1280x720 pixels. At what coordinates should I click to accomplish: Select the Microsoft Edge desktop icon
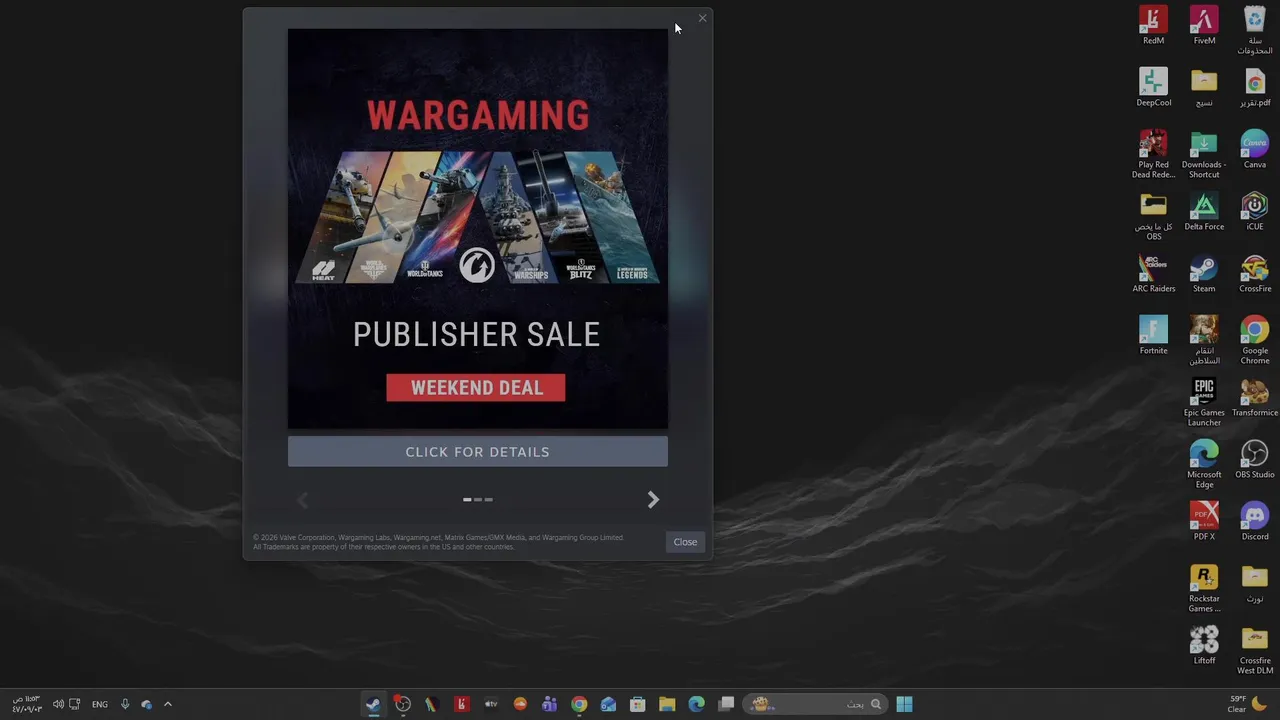pyautogui.click(x=1204, y=465)
